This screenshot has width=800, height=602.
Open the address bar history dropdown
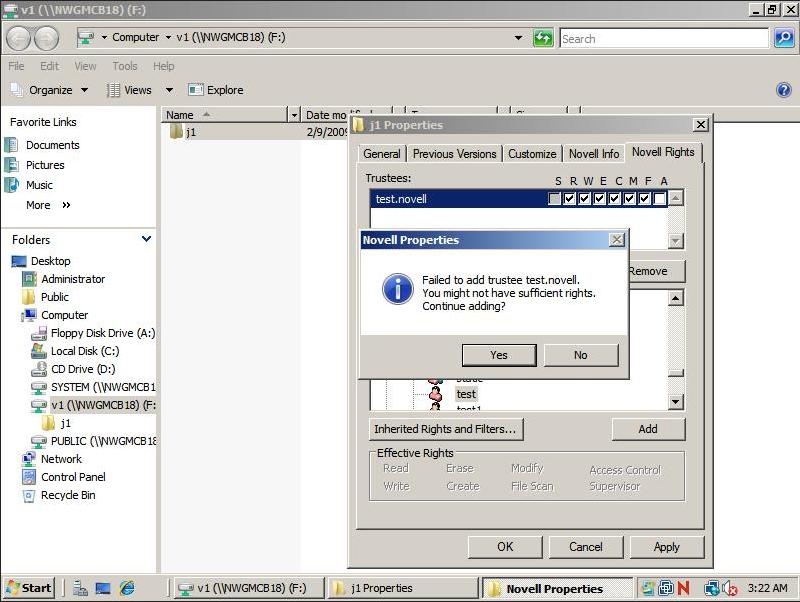pyautogui.click(x=518, y=37)
